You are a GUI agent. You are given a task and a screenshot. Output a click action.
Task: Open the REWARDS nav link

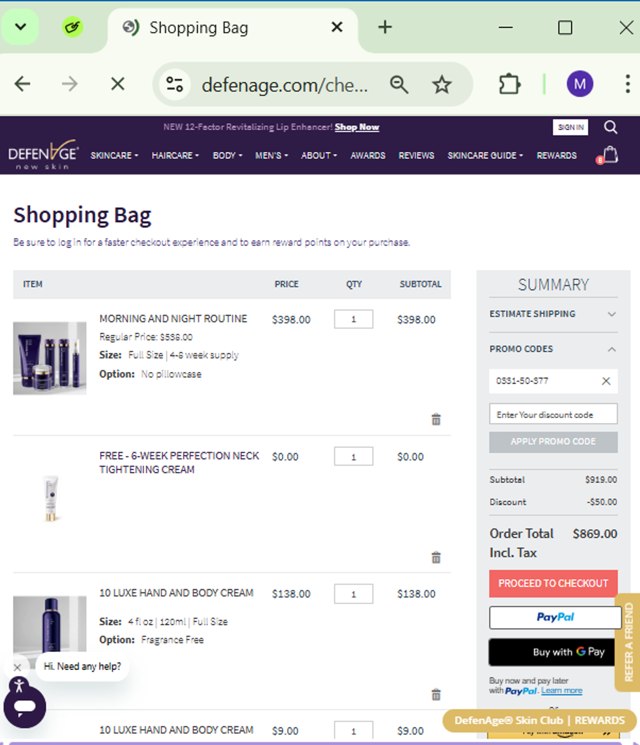(556, 155)
